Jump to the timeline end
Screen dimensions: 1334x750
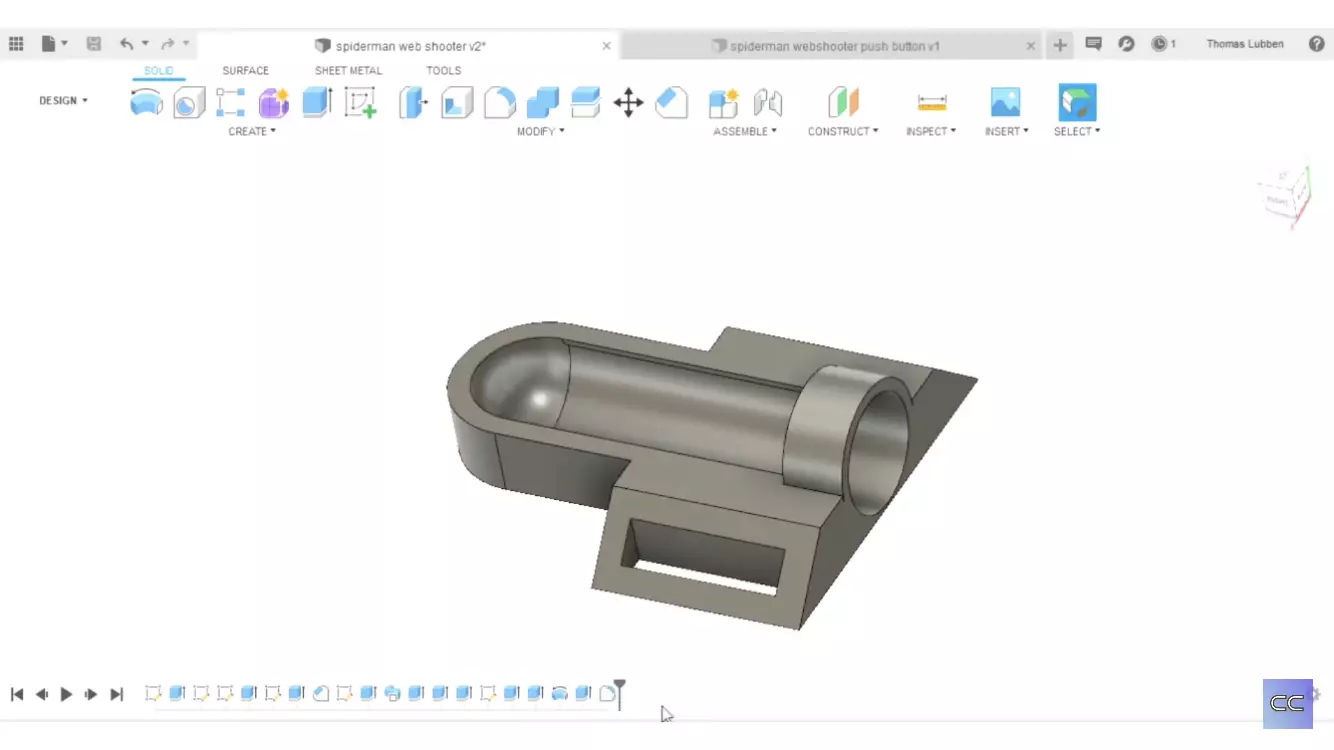[x=116, y=694]
